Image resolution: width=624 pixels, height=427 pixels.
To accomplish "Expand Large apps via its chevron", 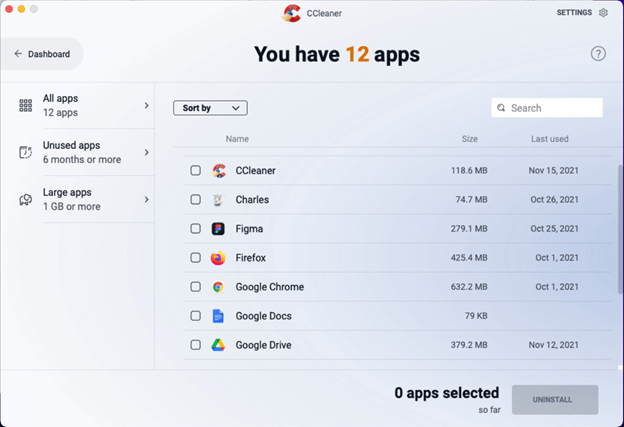I will pyautogui.click(x=146, y=199).
